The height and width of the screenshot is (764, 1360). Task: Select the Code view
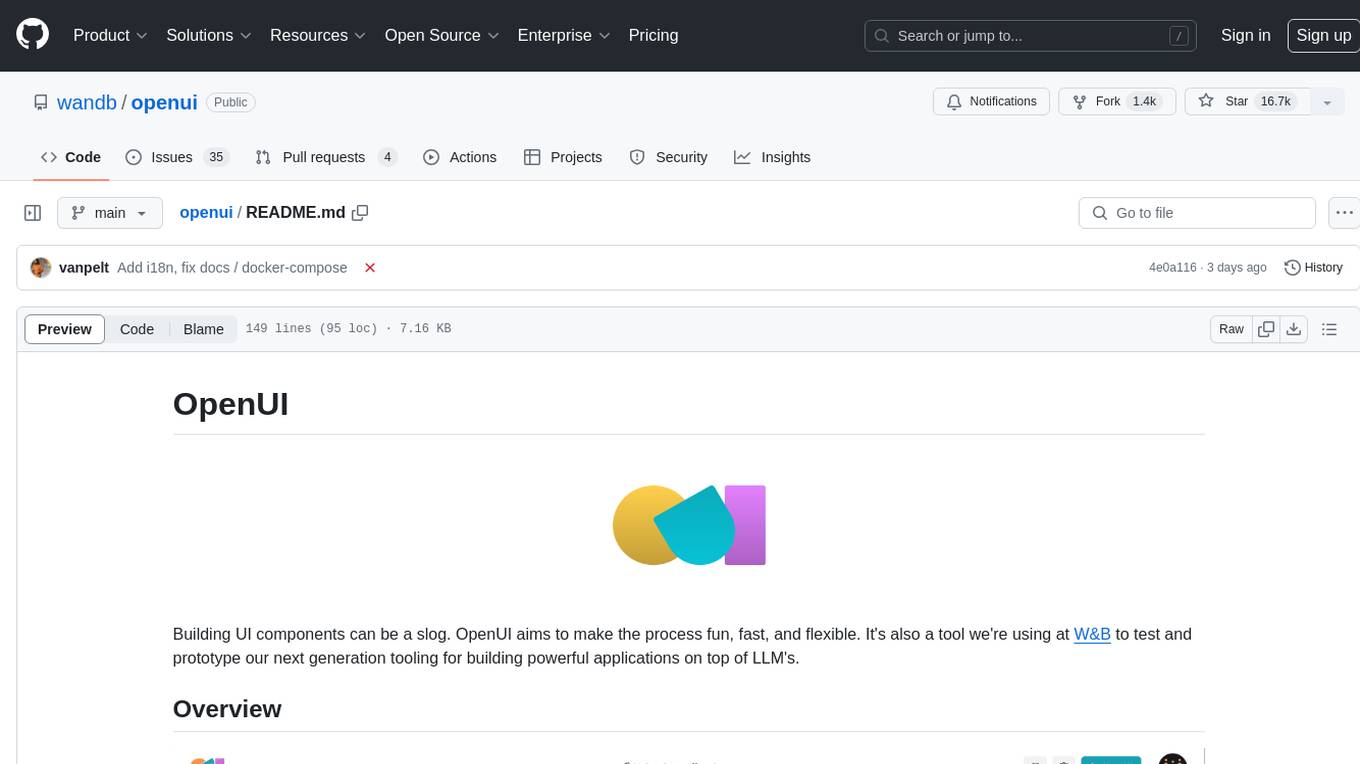point(137,329)
